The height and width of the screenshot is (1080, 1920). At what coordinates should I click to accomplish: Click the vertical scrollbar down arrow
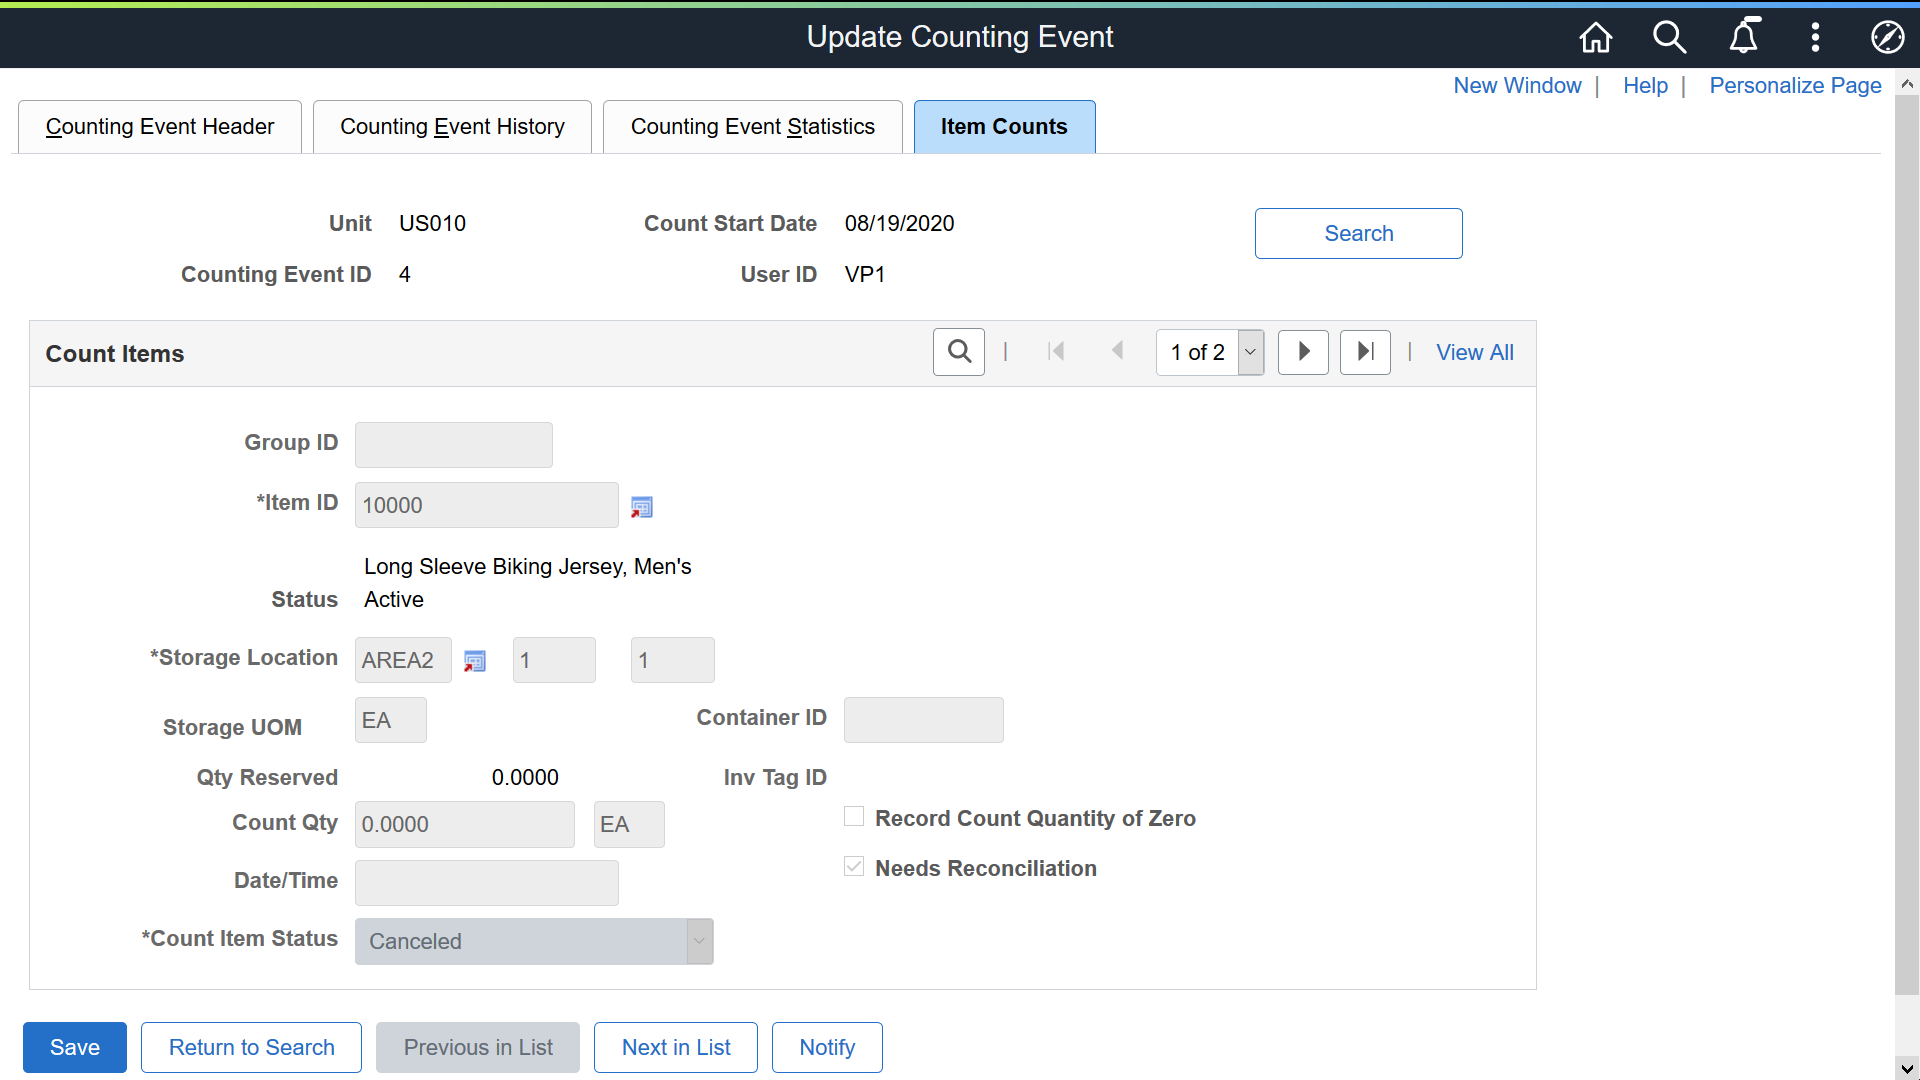tap(1906, 1067)
